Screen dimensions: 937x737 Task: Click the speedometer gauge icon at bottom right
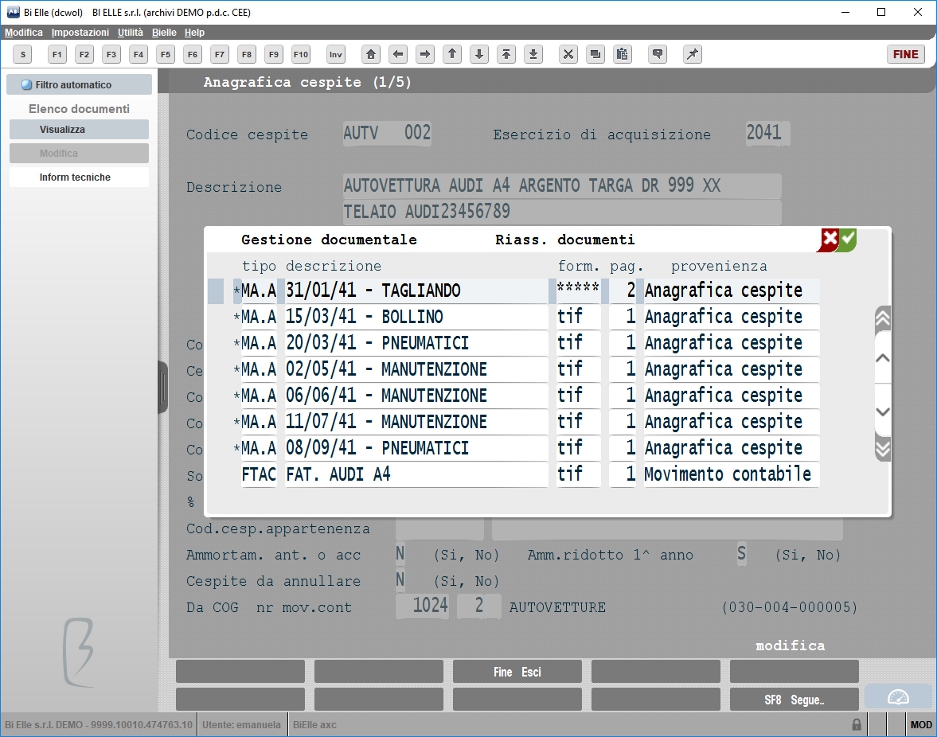coord(898,698)
